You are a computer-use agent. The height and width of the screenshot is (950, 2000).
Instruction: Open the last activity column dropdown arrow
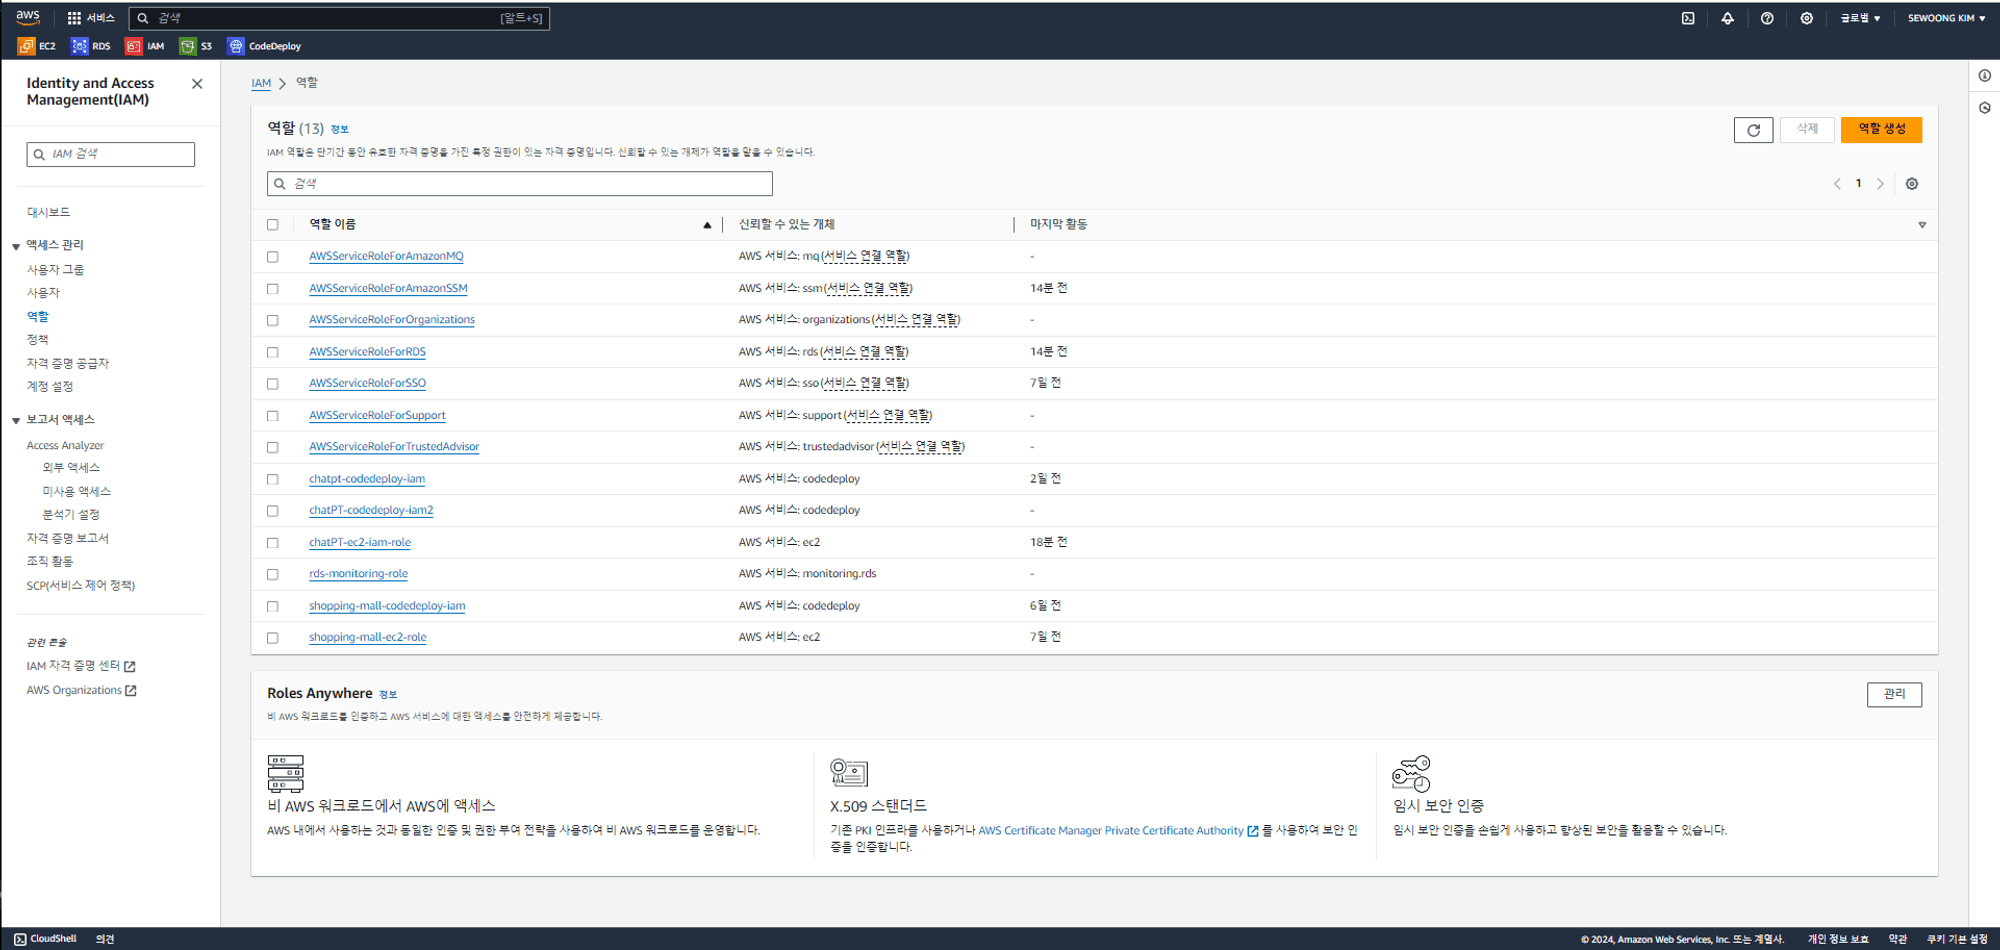point(1922,225)
